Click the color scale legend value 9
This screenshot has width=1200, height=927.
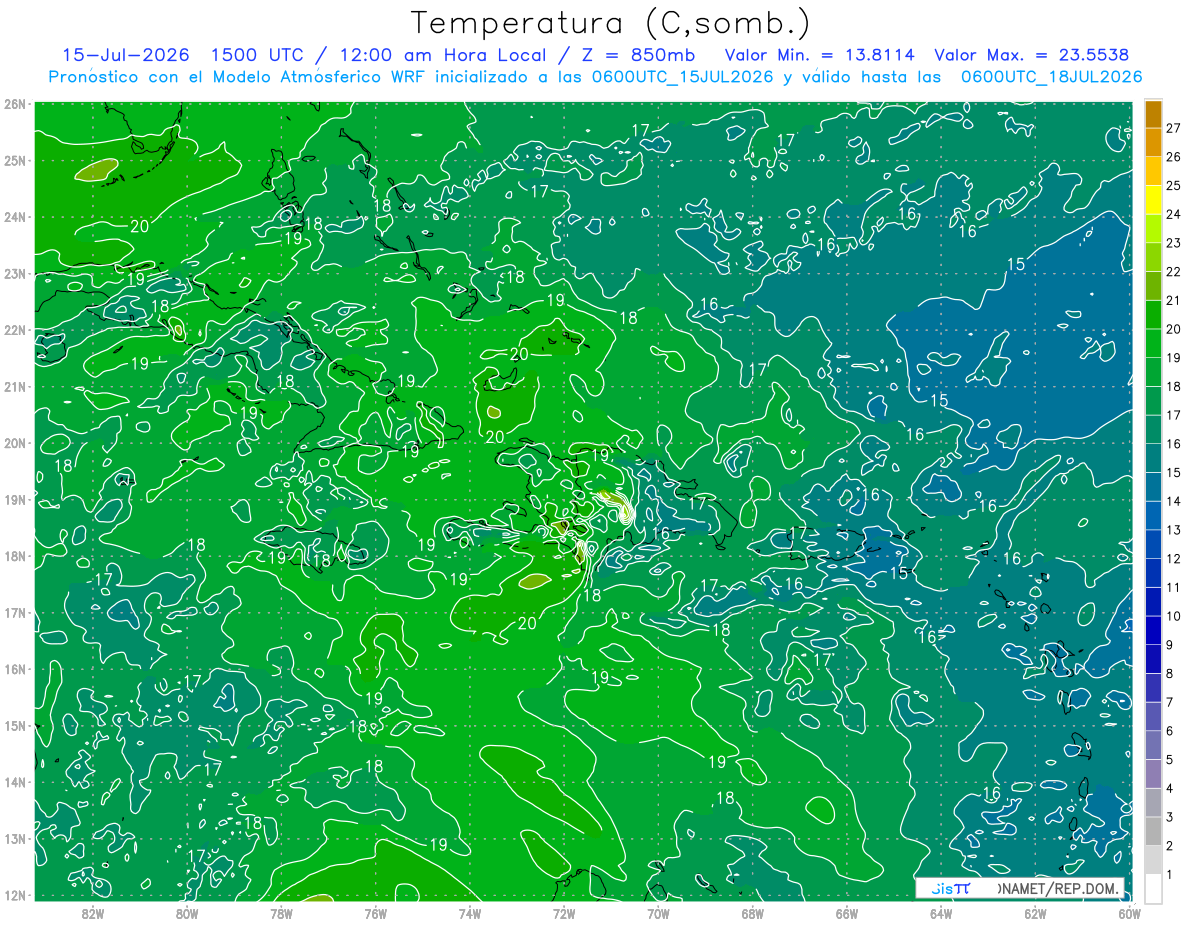1170,645
